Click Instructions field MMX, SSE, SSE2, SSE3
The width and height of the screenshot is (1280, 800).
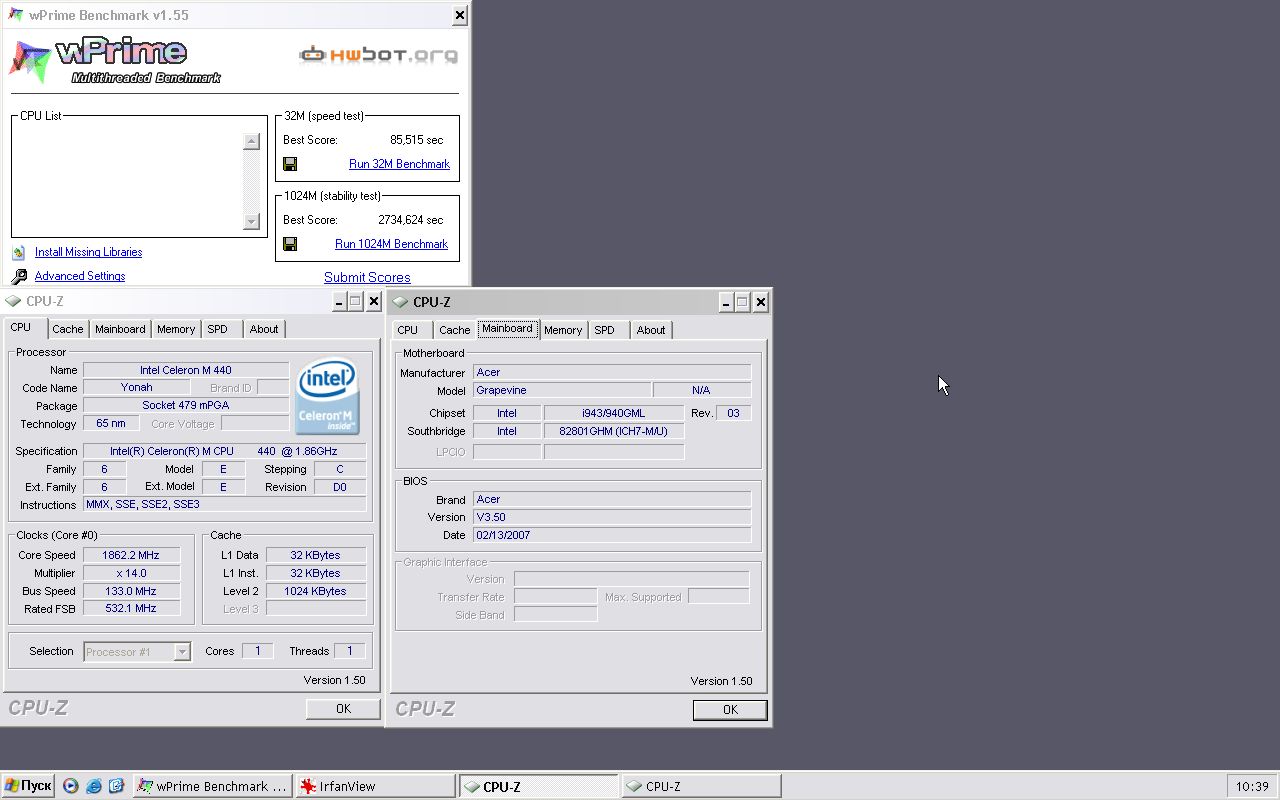225,505
